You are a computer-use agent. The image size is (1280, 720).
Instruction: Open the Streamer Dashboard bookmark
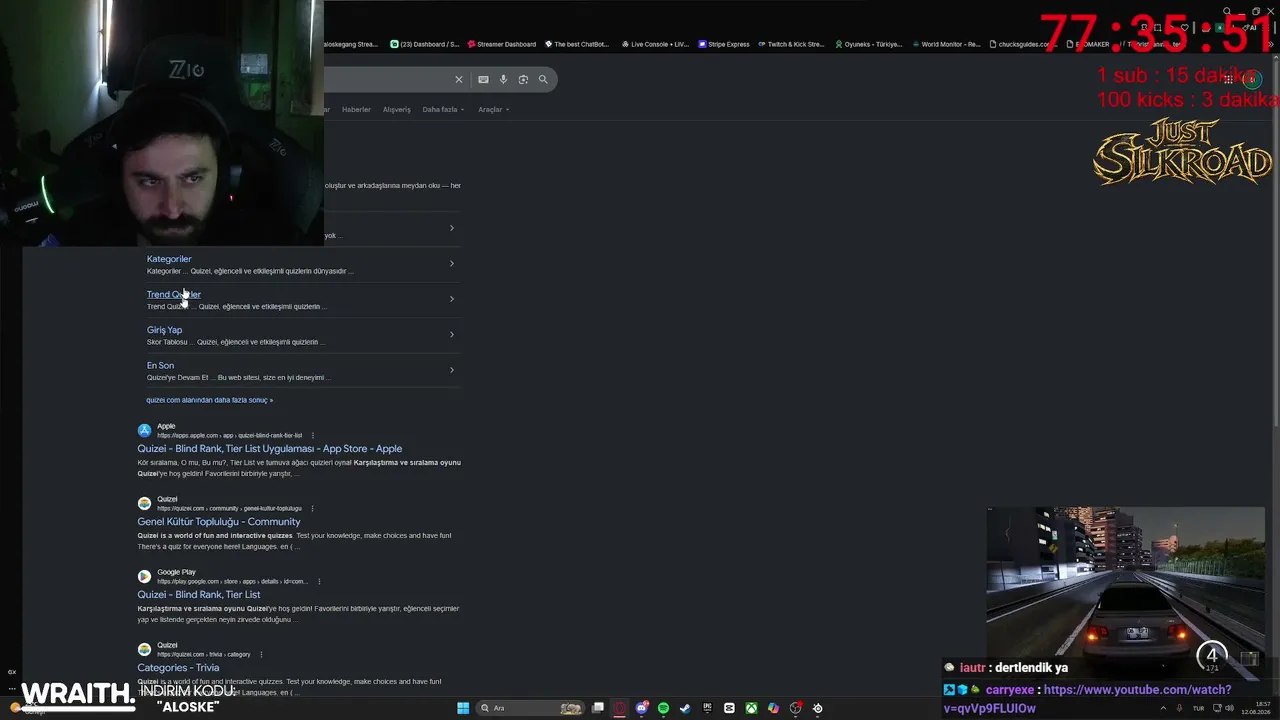coord(501,44)
